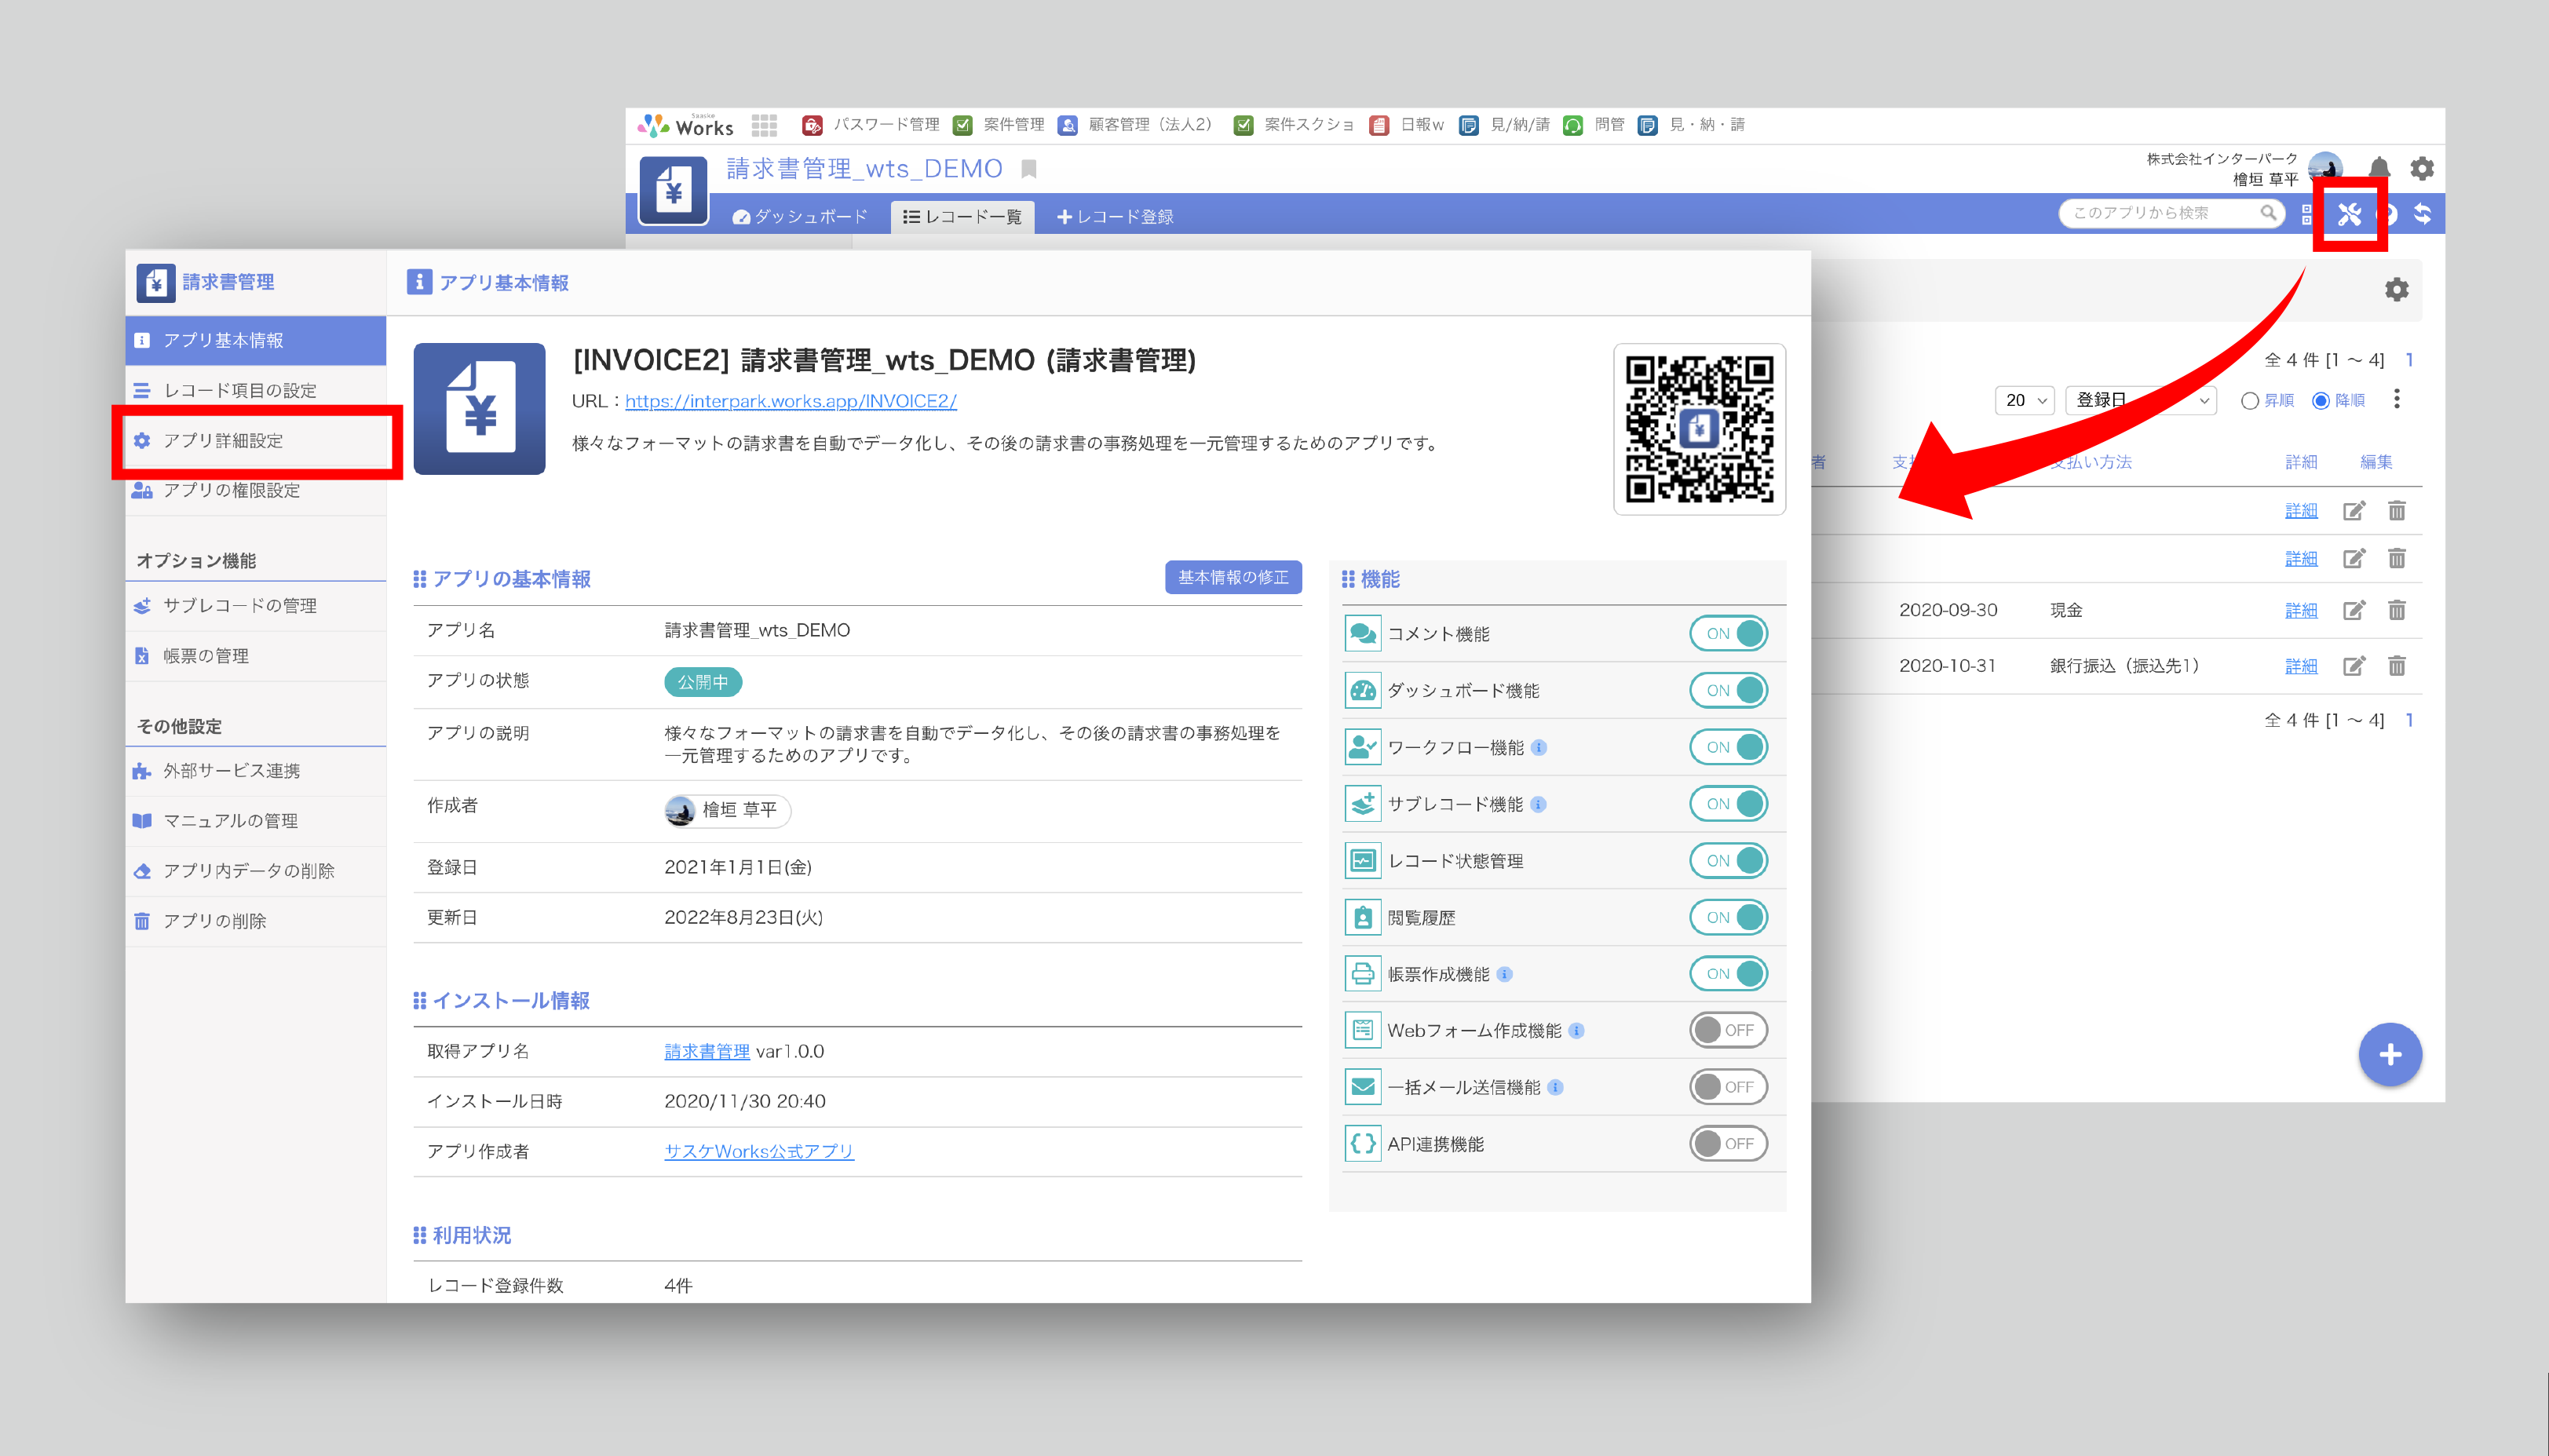This screenshot has width=2549, height=1456.
Task: Open 顧客管理（法人2） app shortcut
Action: click(1134, 125)
